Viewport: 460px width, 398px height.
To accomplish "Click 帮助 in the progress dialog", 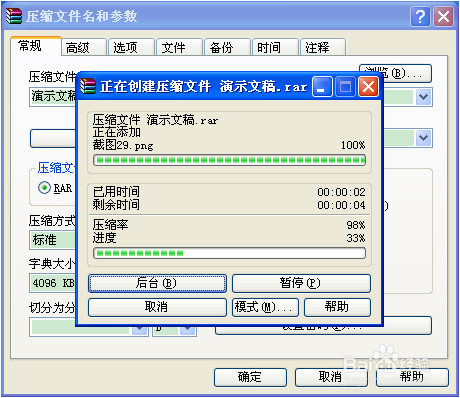I will [x=337, y=307].
